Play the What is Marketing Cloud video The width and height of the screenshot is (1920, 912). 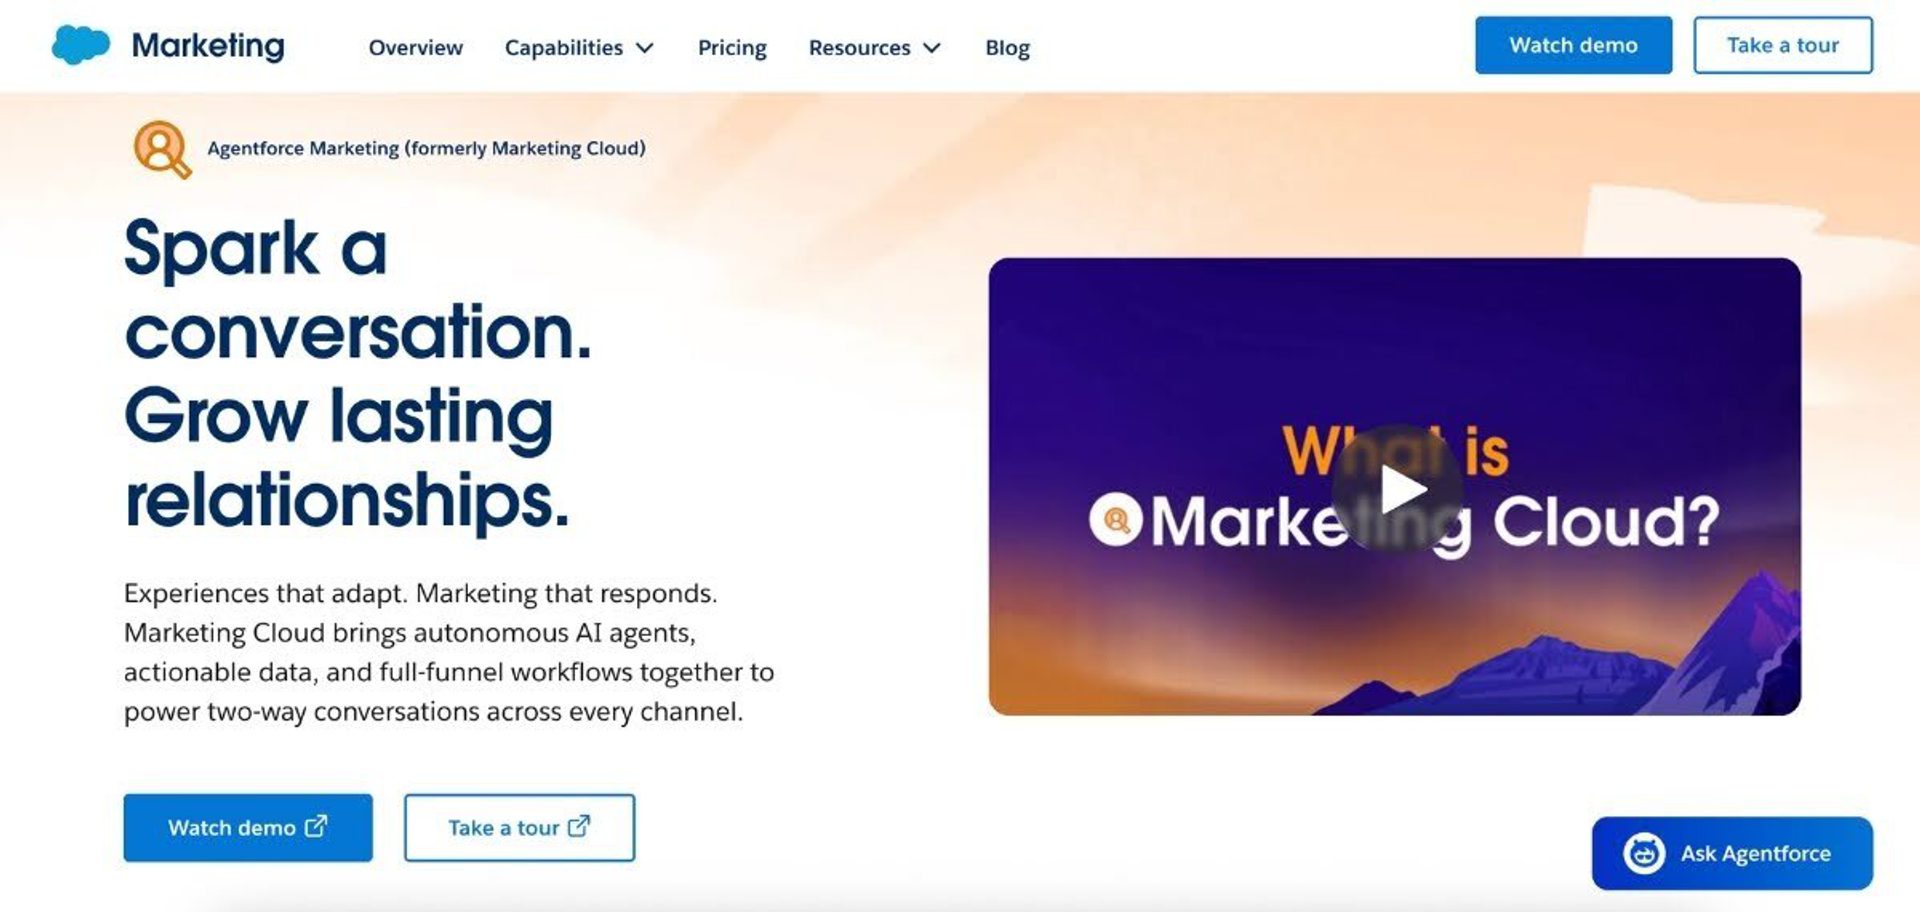1396,489
